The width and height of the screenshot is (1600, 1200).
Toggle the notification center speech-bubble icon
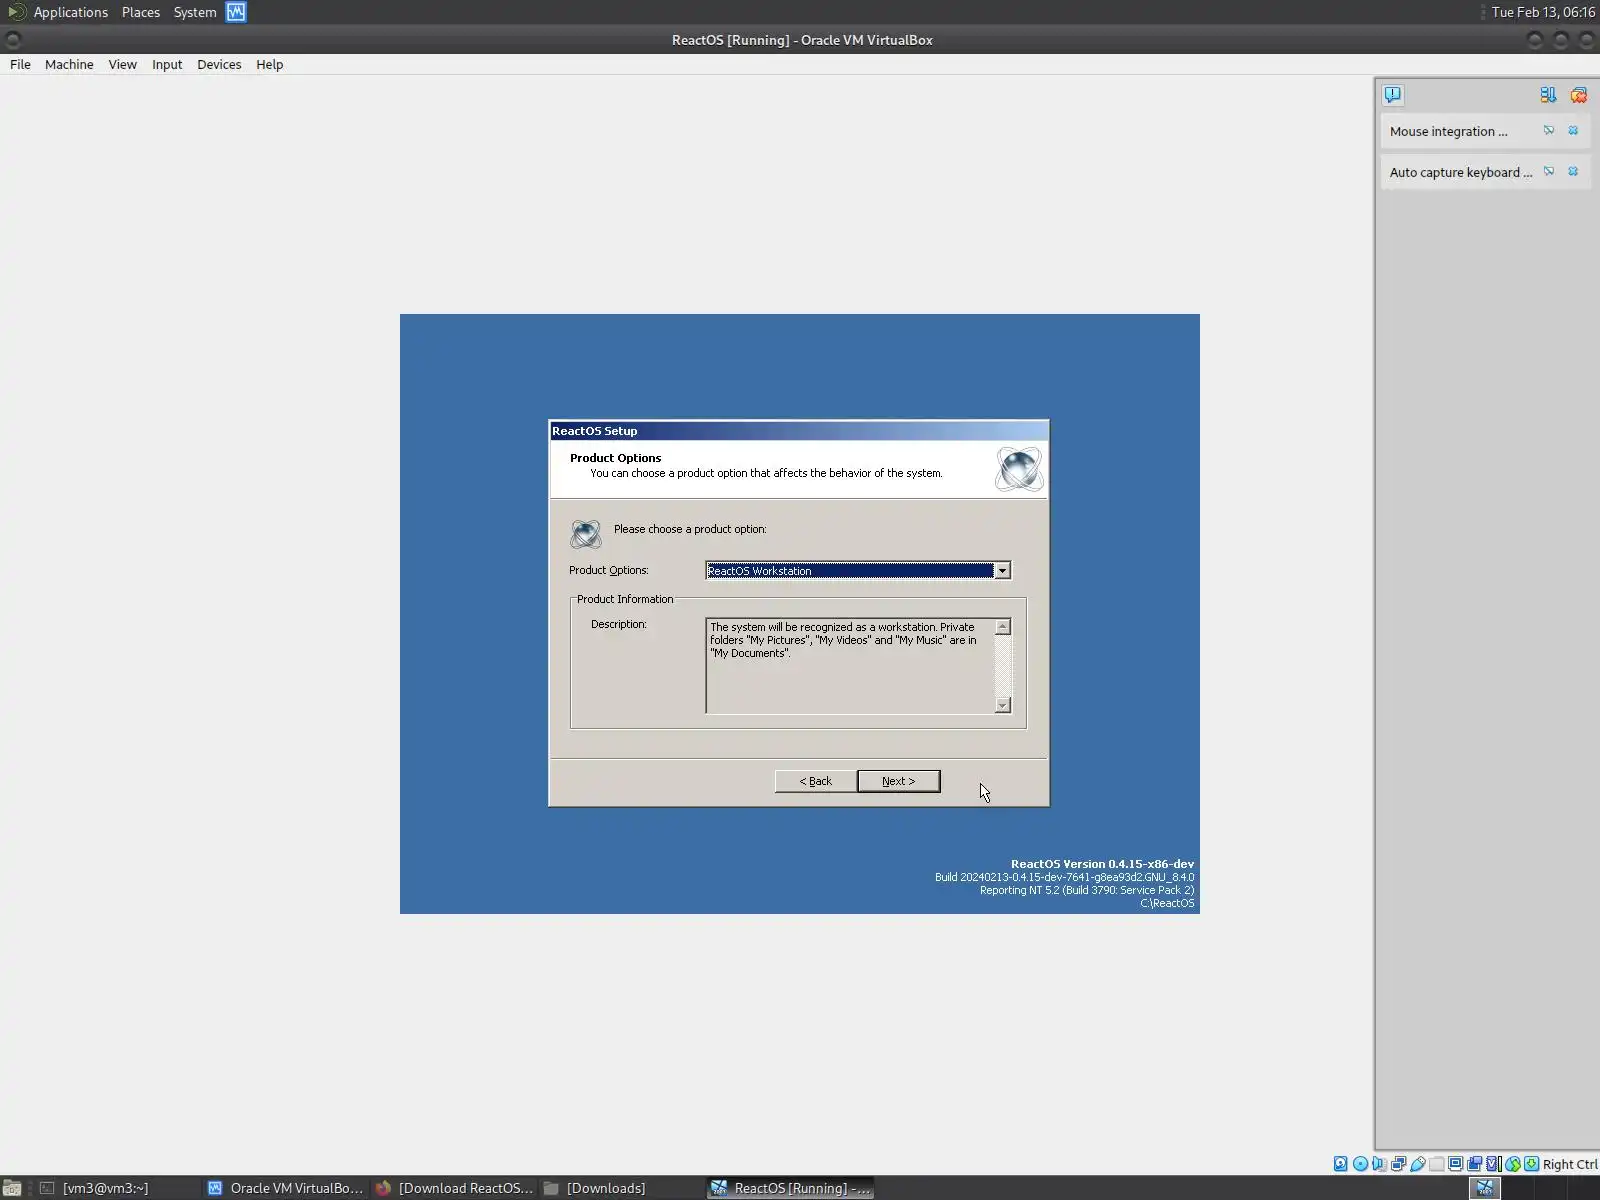1393,95
